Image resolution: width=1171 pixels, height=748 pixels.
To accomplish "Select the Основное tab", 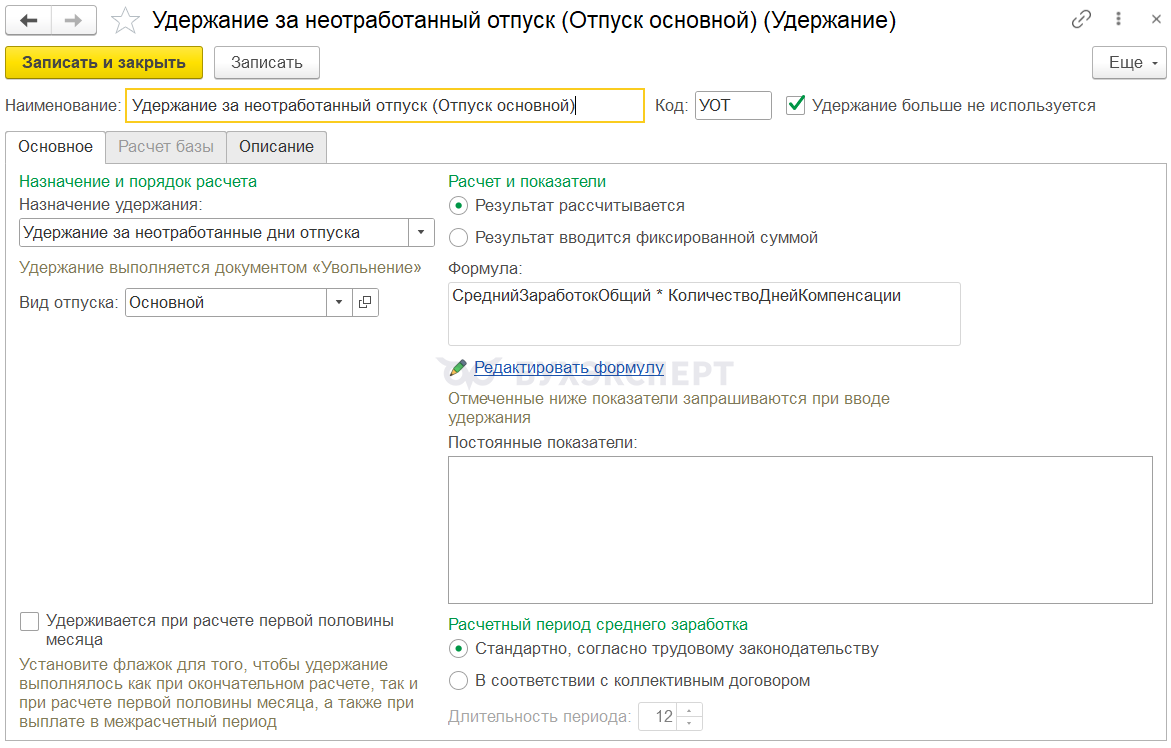I will [56, 147].
